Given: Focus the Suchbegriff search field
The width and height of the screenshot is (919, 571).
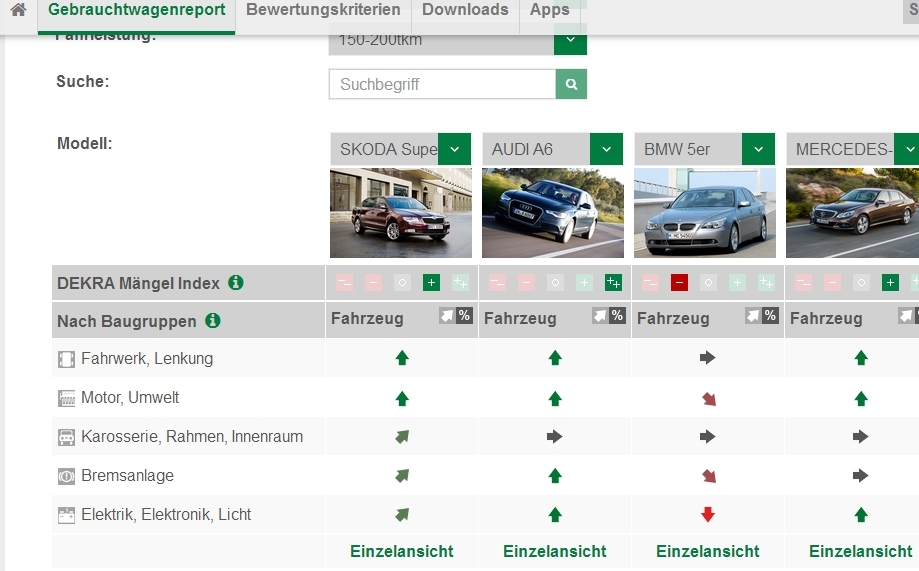Looking at the screenshot, I should click(x=443, y=84).
